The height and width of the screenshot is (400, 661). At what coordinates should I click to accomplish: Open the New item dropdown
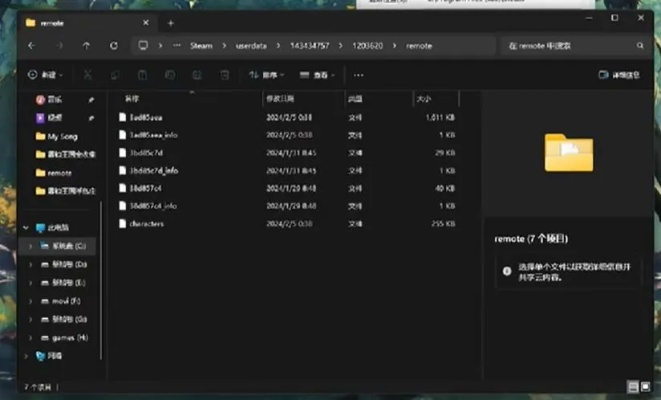[46, 75]
